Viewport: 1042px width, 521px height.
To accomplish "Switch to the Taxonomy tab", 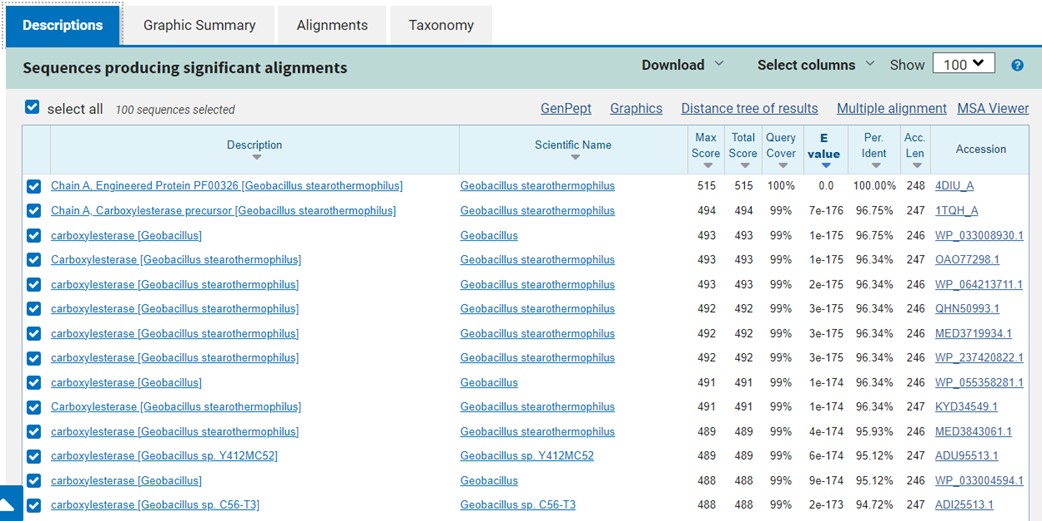I will (441, 25).
